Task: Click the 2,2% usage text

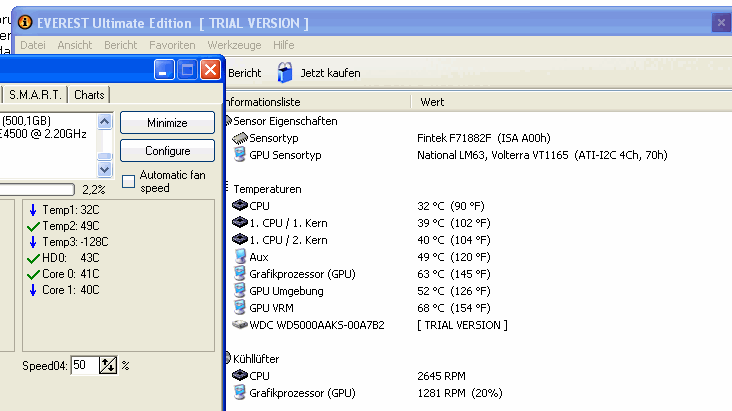Action: [94, 190]
